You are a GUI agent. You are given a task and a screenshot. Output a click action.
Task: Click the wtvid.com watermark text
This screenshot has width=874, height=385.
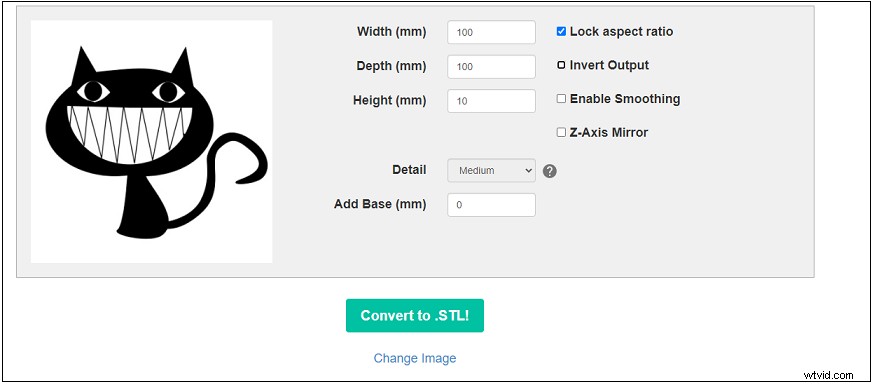tap(829, 375)
